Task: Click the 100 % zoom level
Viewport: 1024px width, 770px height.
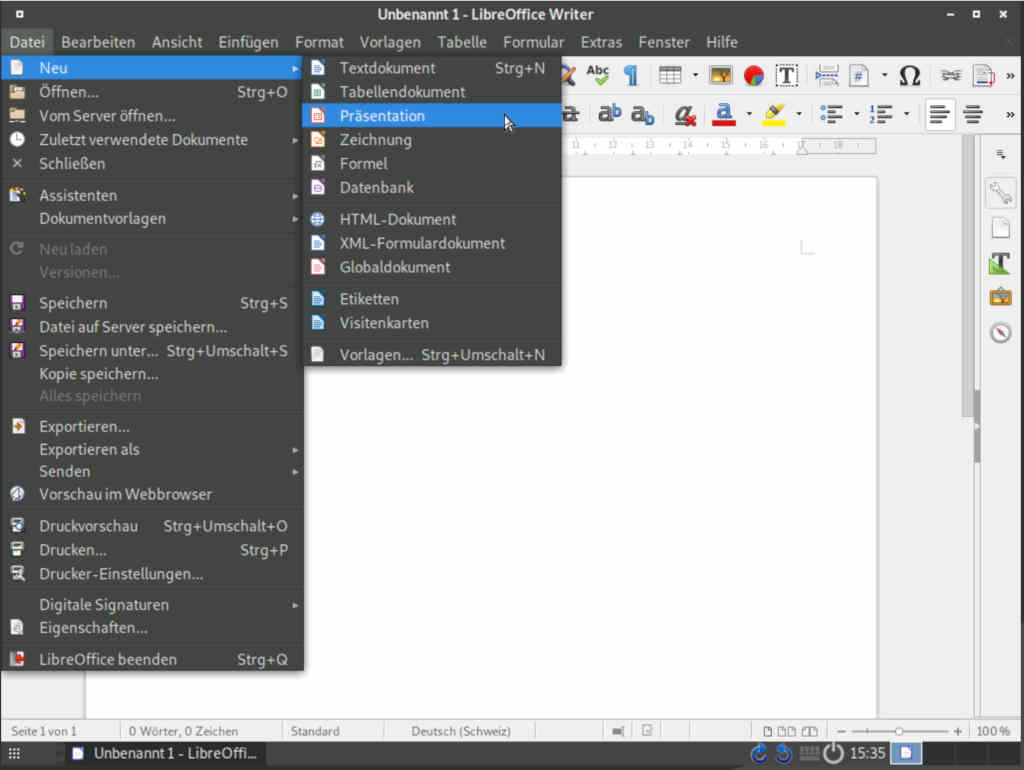Action: (993, 731)
